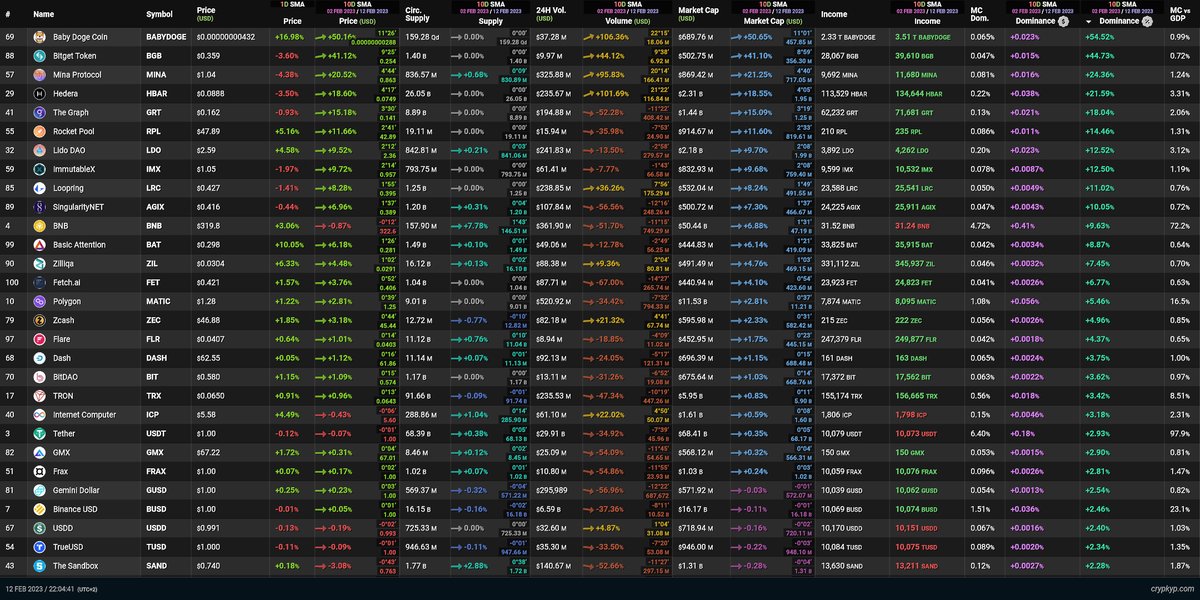Image resolution: width=1200 pixels, height=600 pixels.
Task: Click the ImmutableX logo icon
Action: tap(39, 168)
